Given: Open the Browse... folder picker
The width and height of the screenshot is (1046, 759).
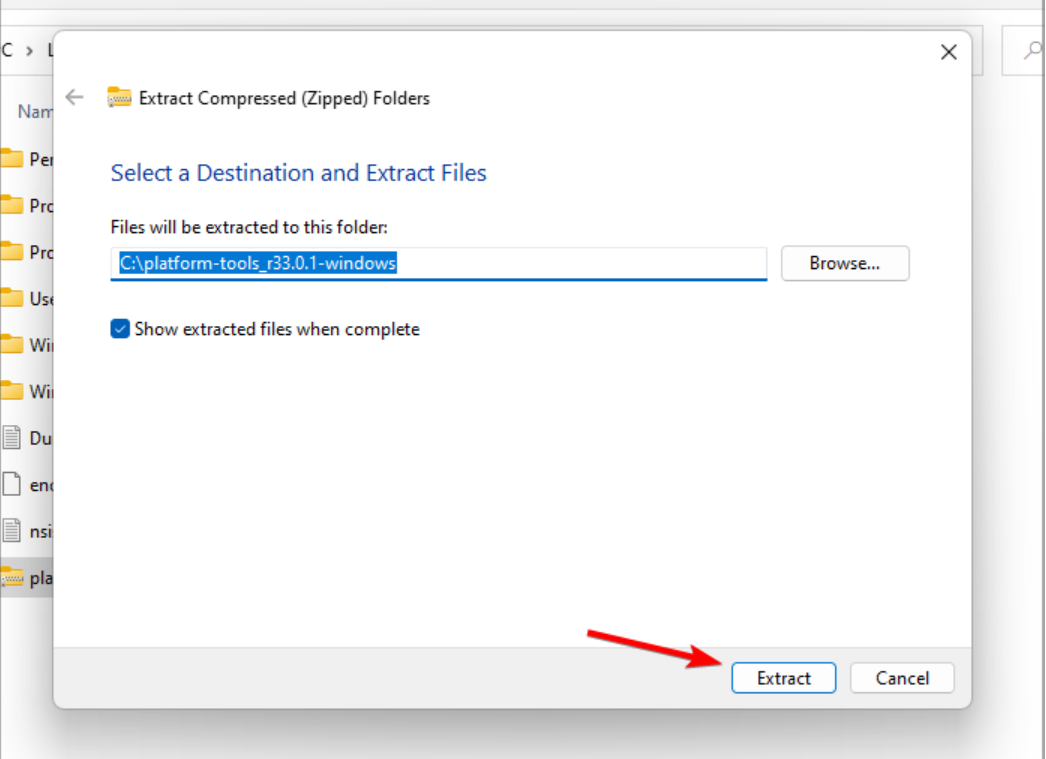Looking at the screenshot, I should pos(845,263).
